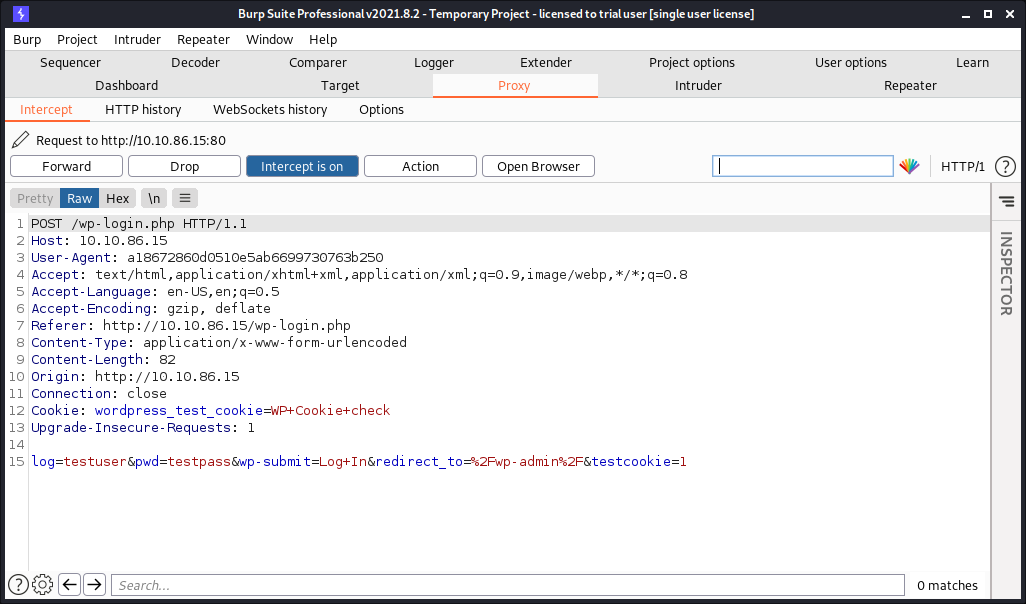Open the HTTP history sub-tab
This screenshot has height=604, width=1026.
(x=143, y=109)
